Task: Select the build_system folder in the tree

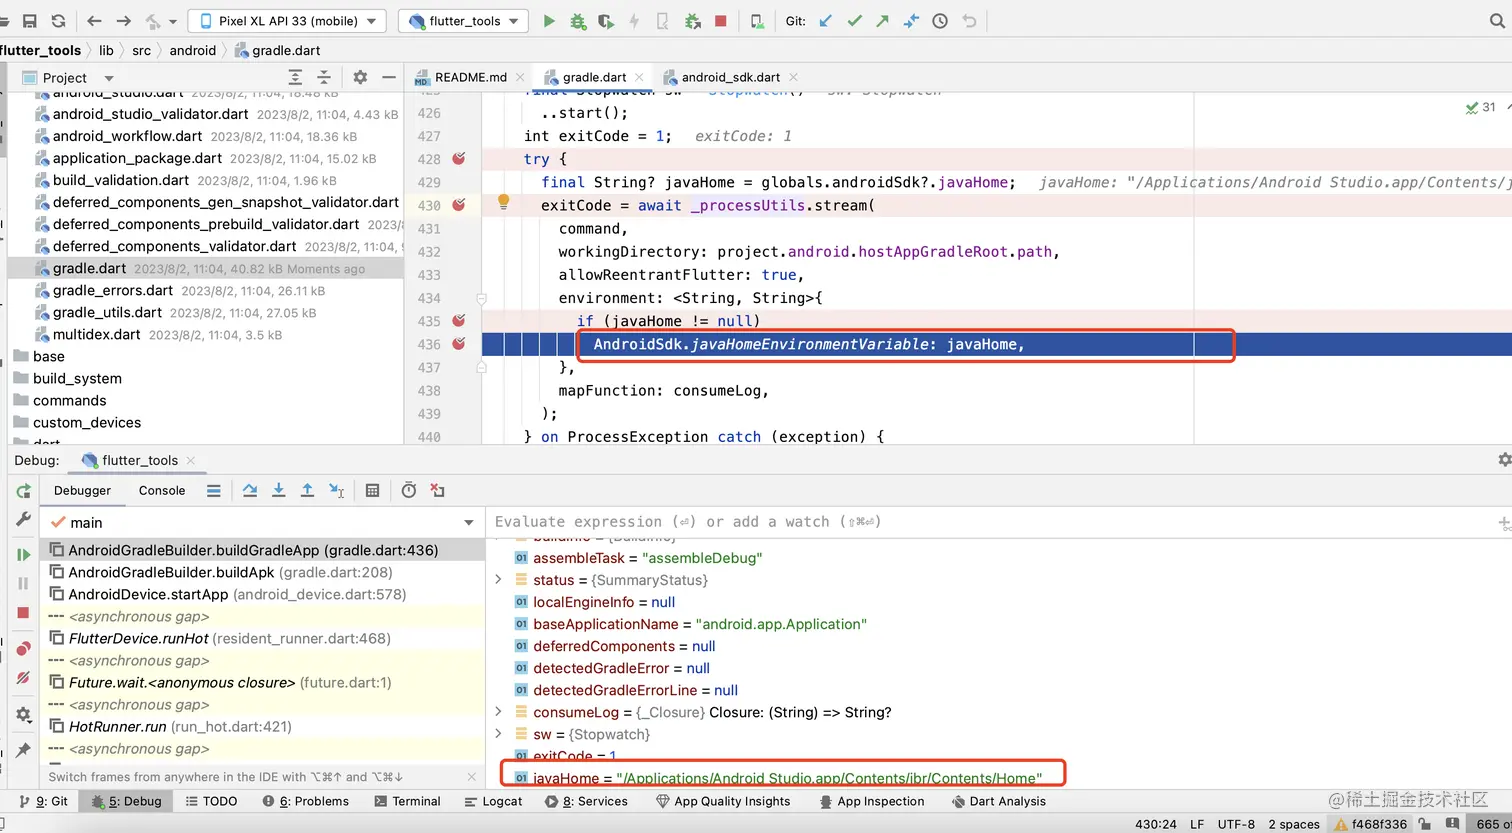Action: (x=77, y=378)
